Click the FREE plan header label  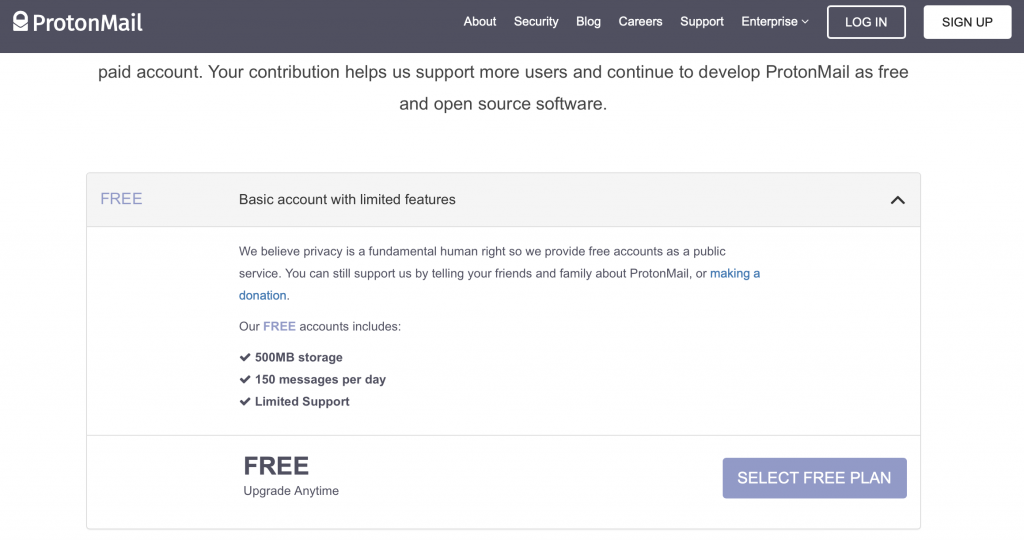click(121, 199)
